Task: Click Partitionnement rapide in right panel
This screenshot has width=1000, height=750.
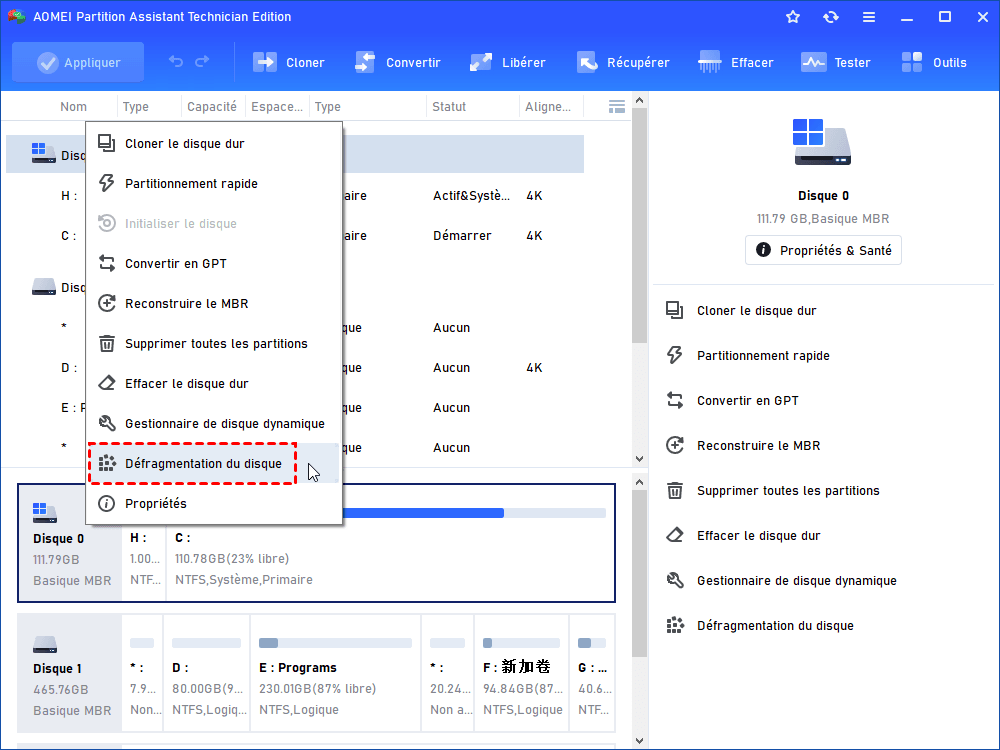Action: 748,355
